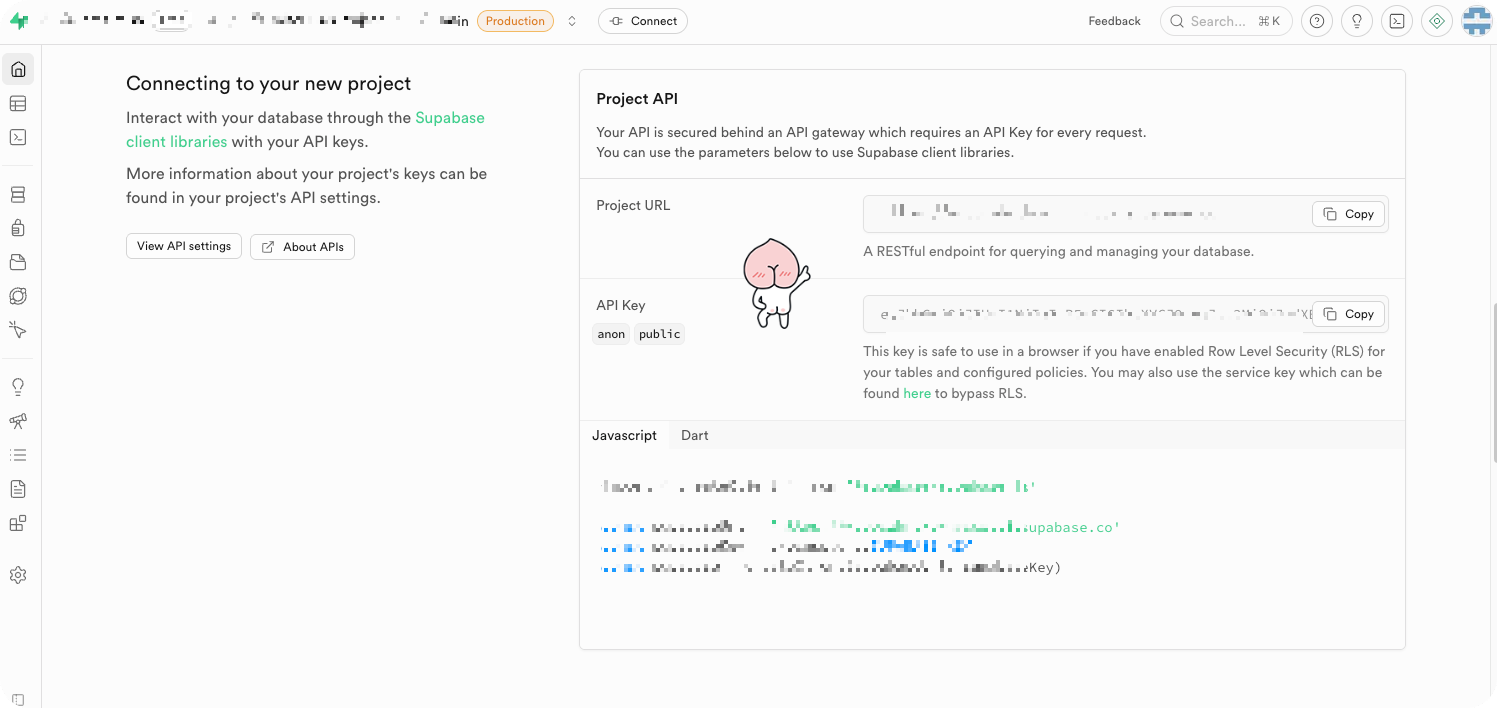This screenshot has height=708, width=1497.
Task: Copy the Project URL
Action: pos(1349,214)
